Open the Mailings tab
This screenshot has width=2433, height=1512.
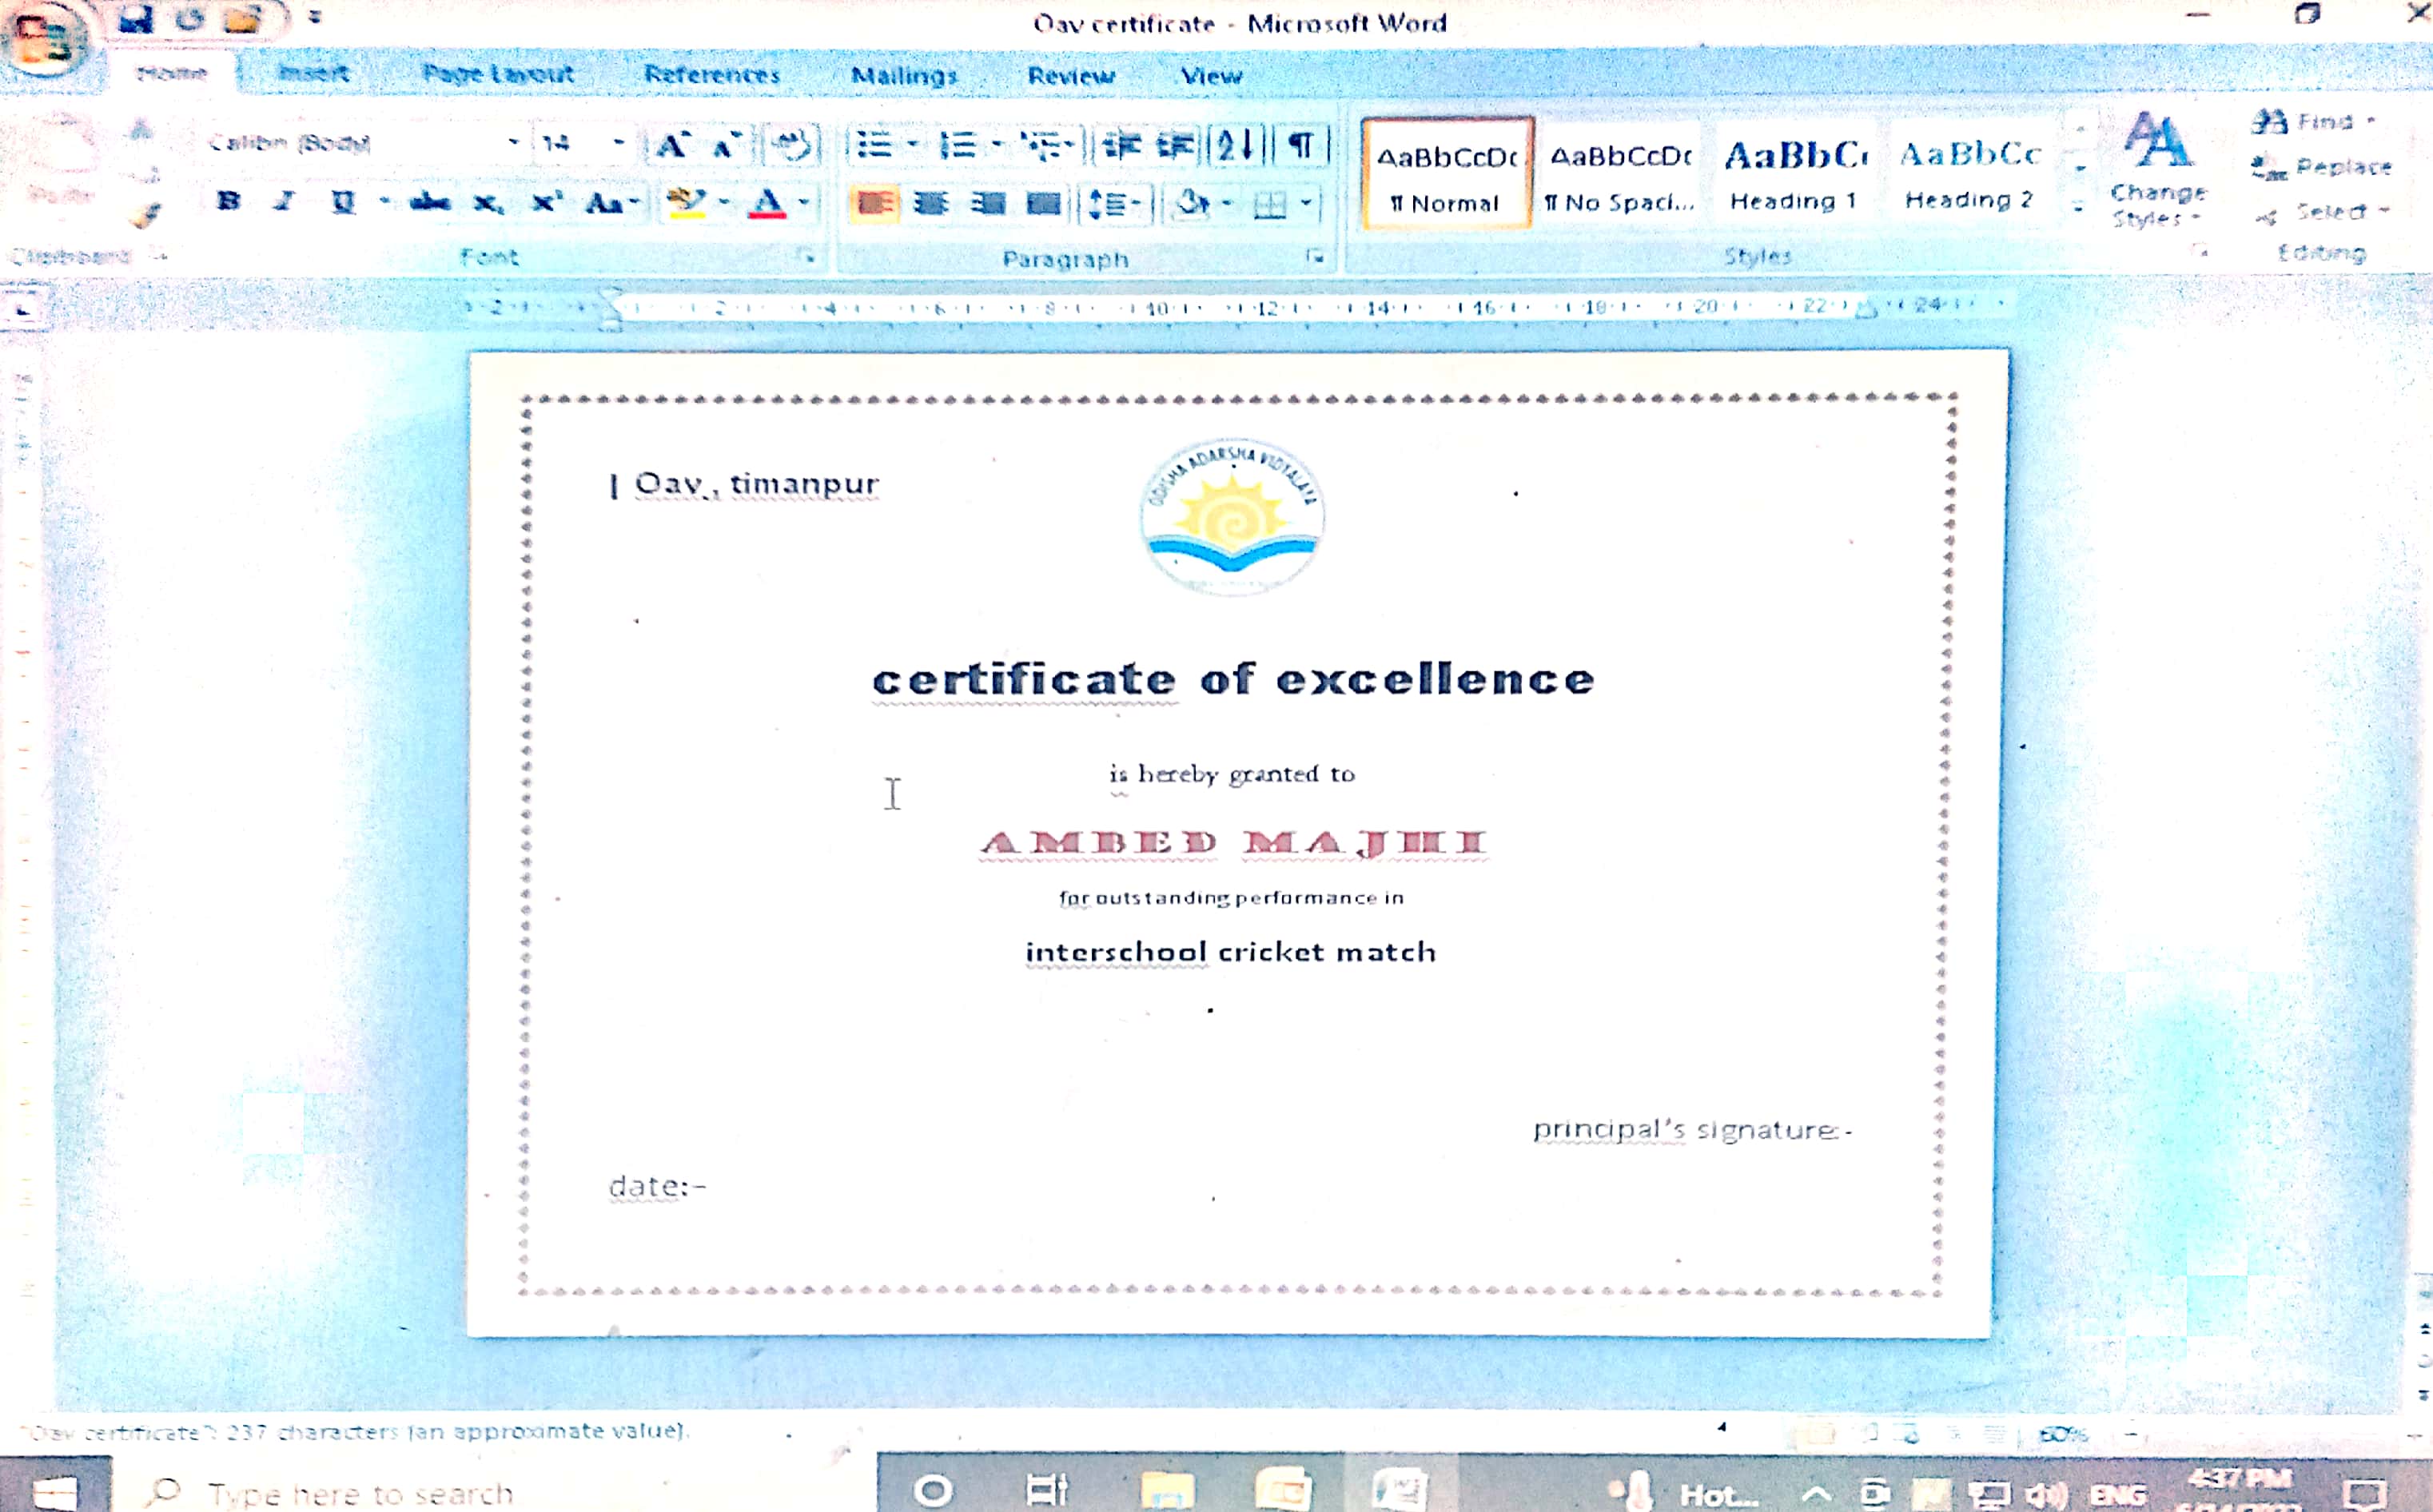[x=903, y=75]
